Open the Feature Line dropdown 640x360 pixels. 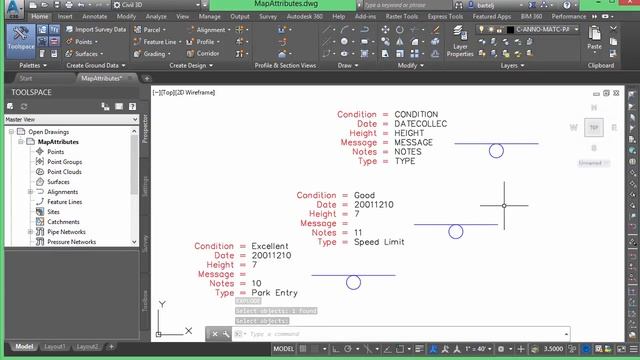(x=158, y=42)
